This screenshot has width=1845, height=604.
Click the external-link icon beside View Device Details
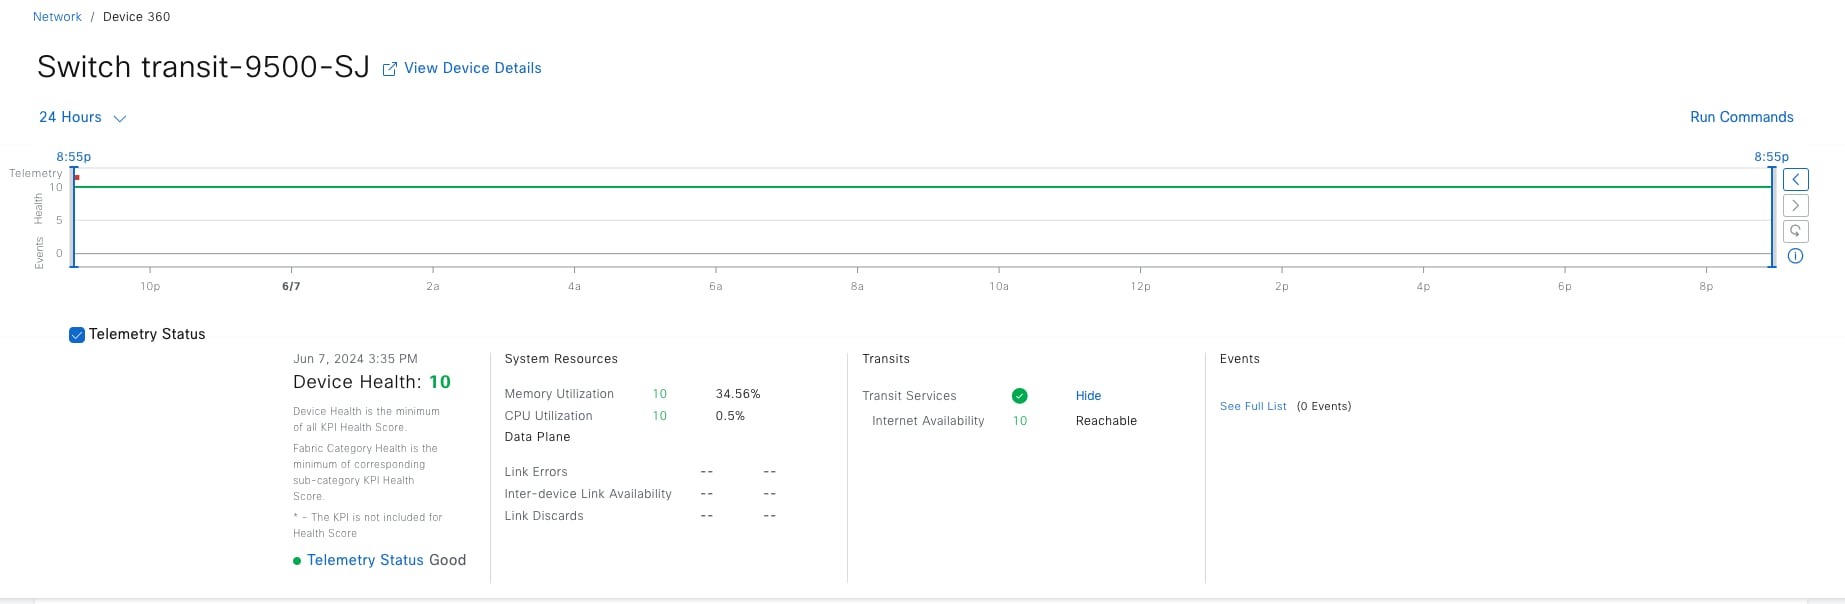coord(390,69)
